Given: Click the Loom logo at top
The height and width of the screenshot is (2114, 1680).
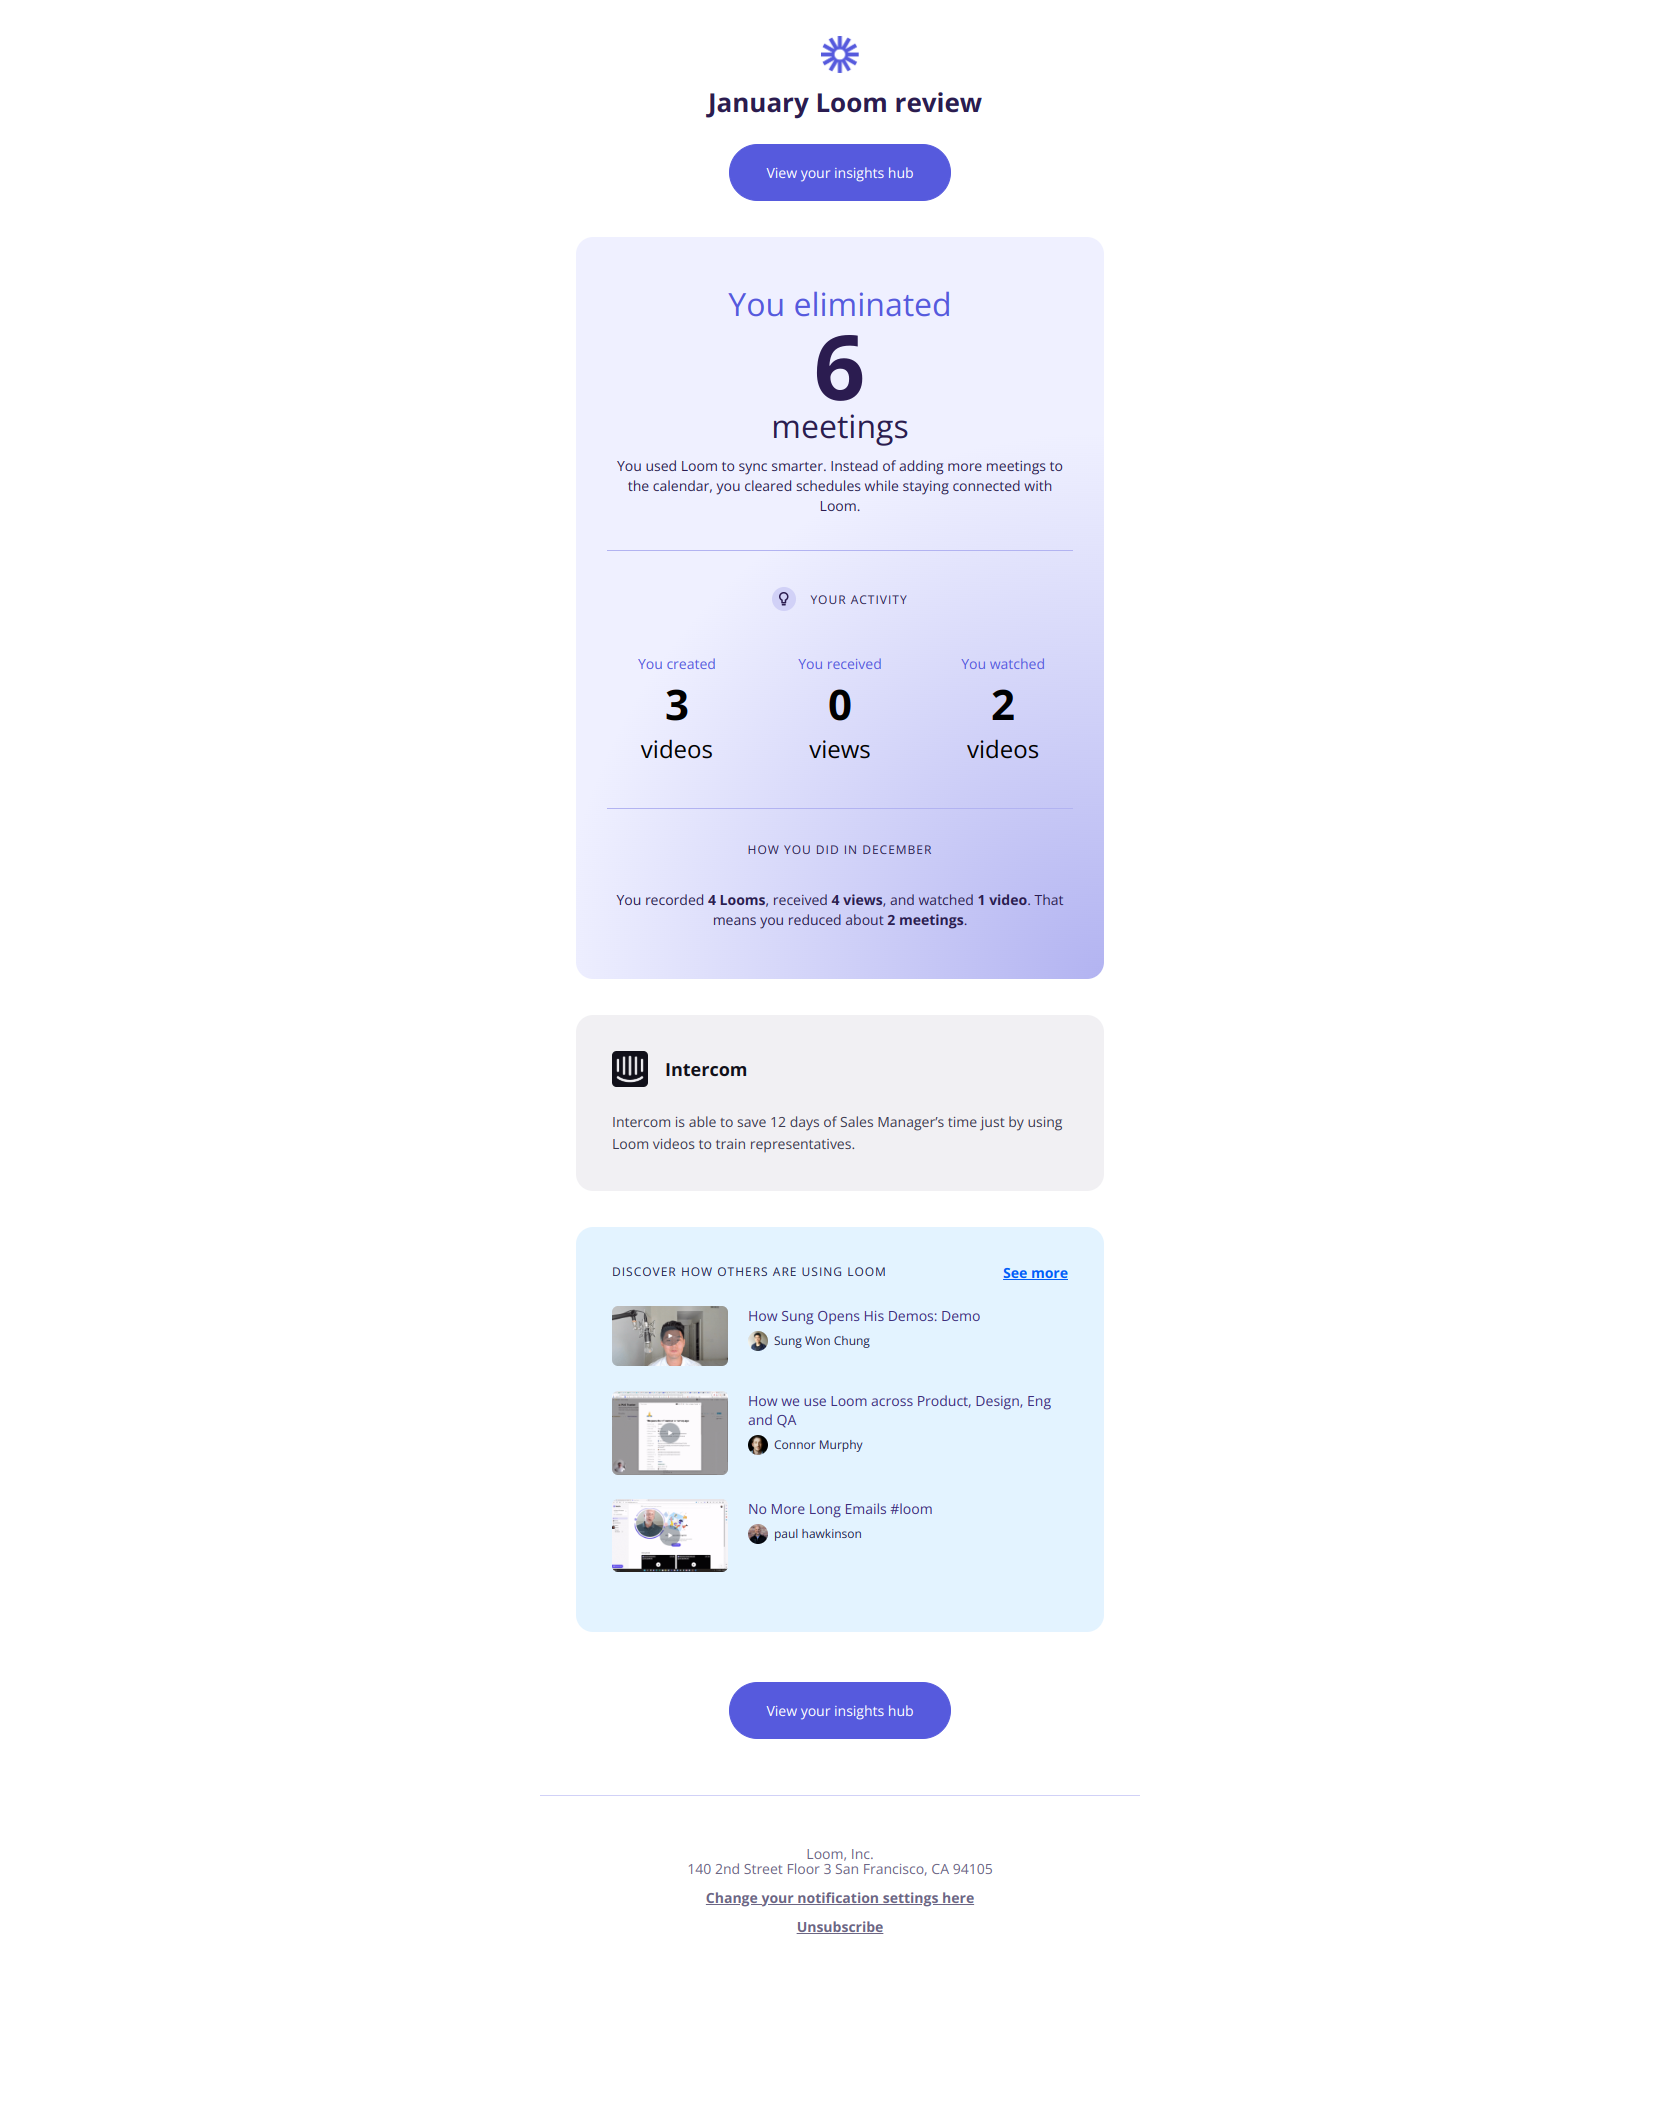Looking at the screenshot, I should coord(839,54).
